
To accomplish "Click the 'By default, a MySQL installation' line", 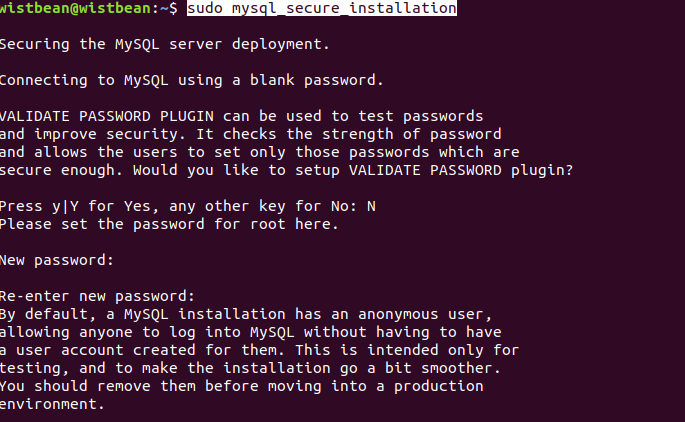I will click(246, 315).
